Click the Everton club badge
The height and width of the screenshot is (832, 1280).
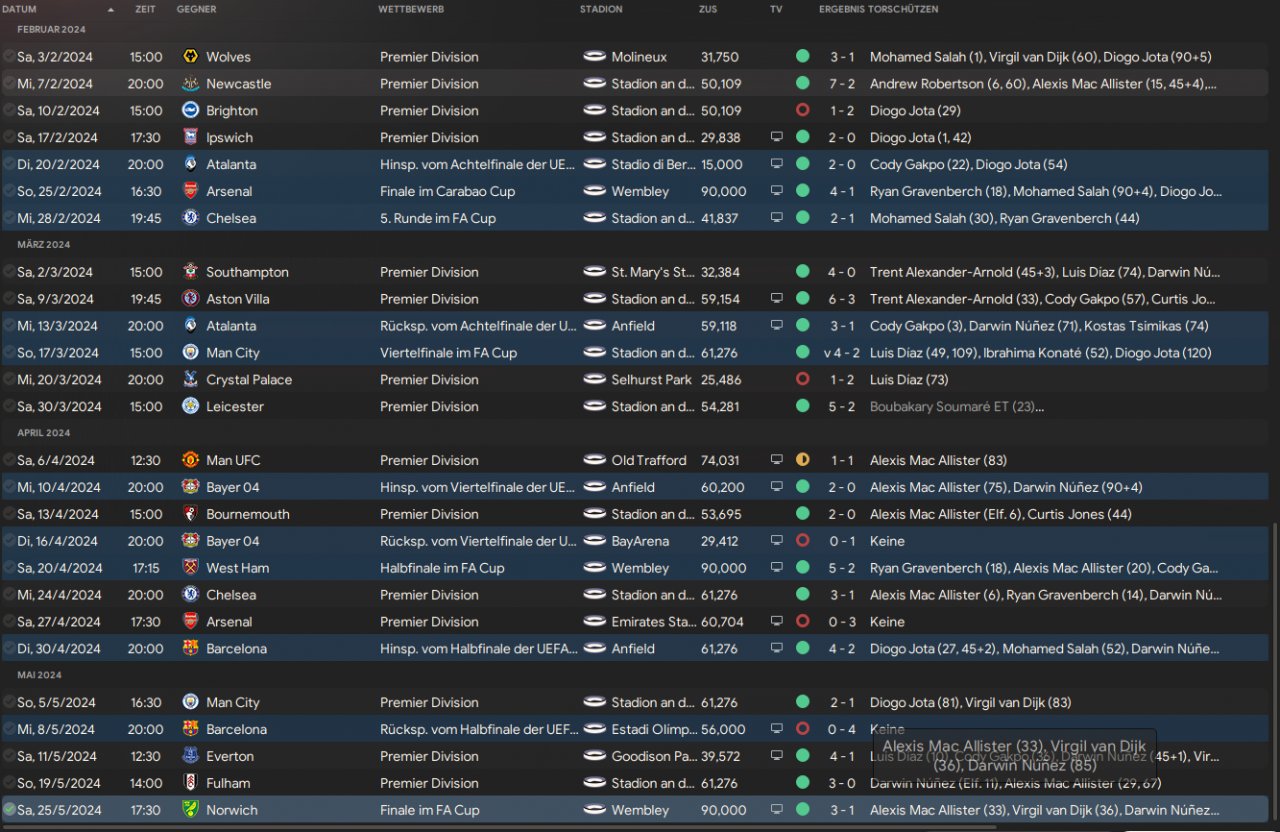pos(190,757)
